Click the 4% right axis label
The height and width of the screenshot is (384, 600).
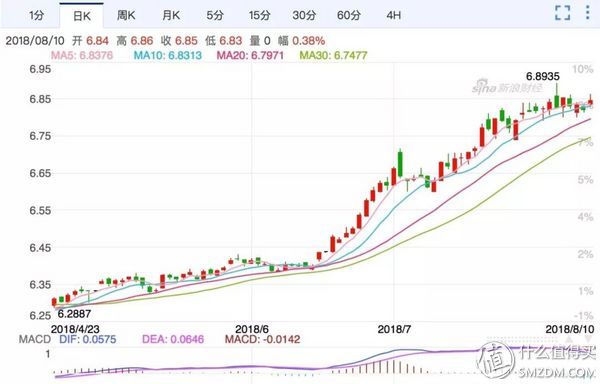585,217
